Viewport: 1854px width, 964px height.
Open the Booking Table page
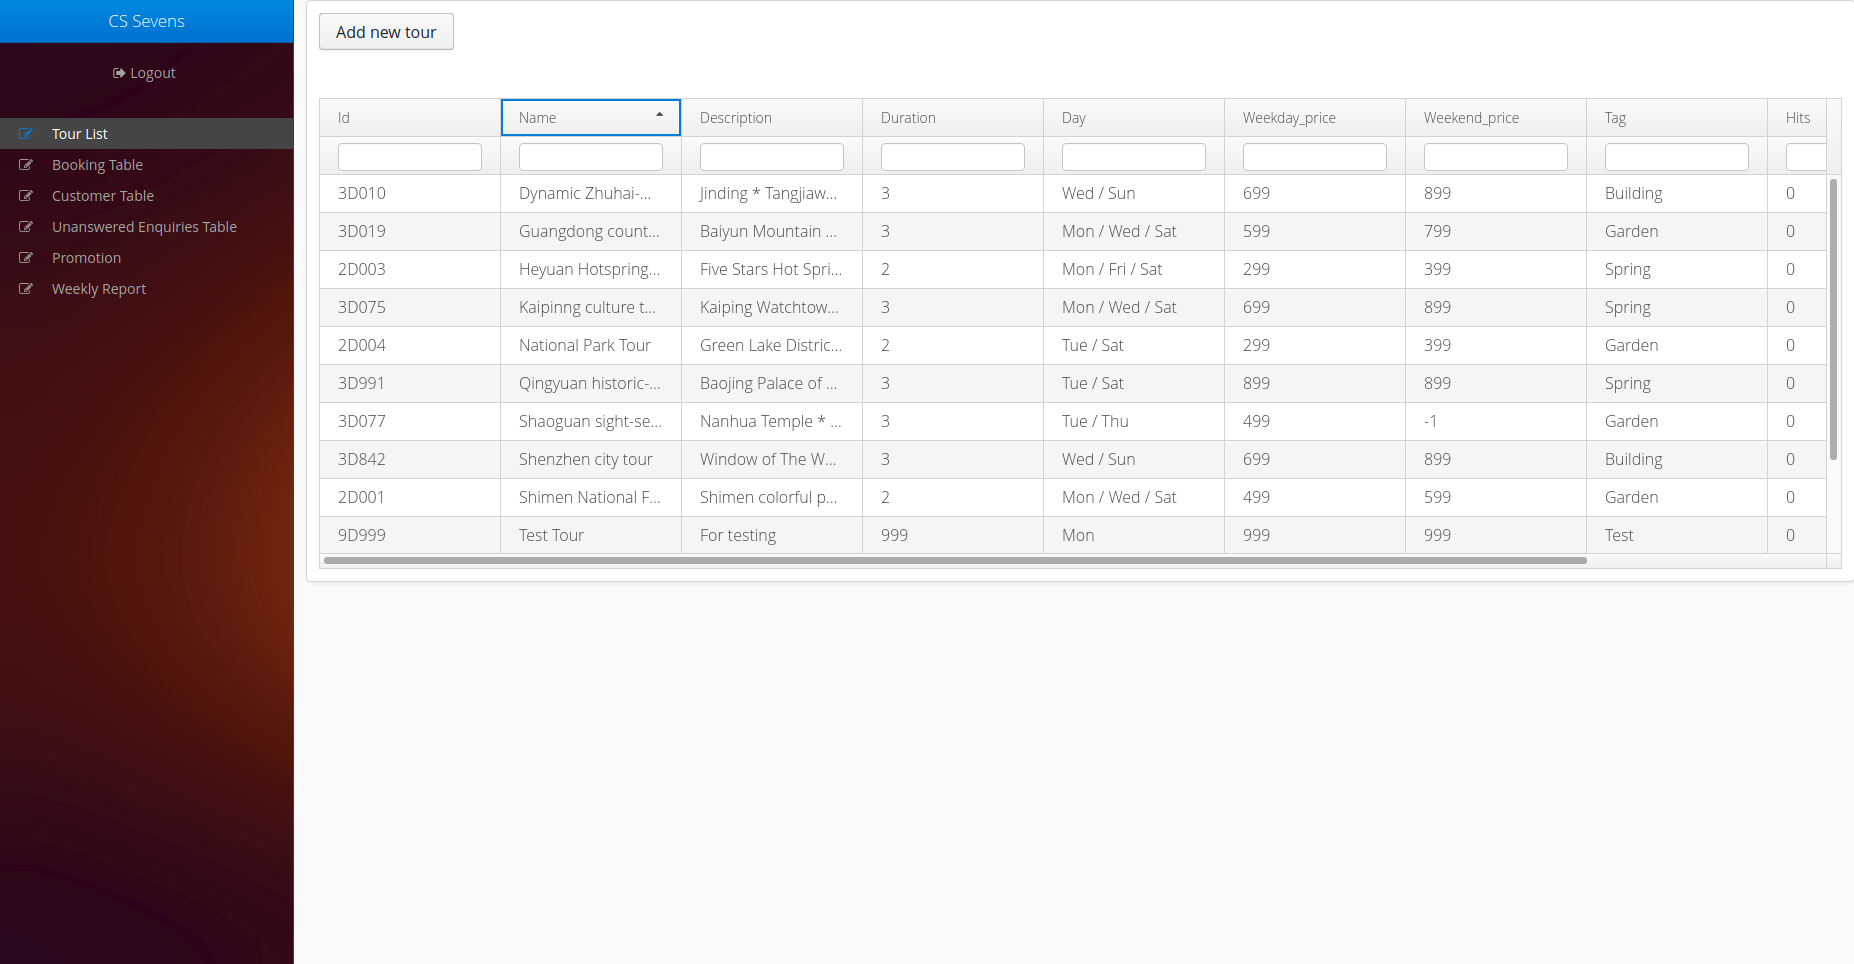[x=147, y=165]
